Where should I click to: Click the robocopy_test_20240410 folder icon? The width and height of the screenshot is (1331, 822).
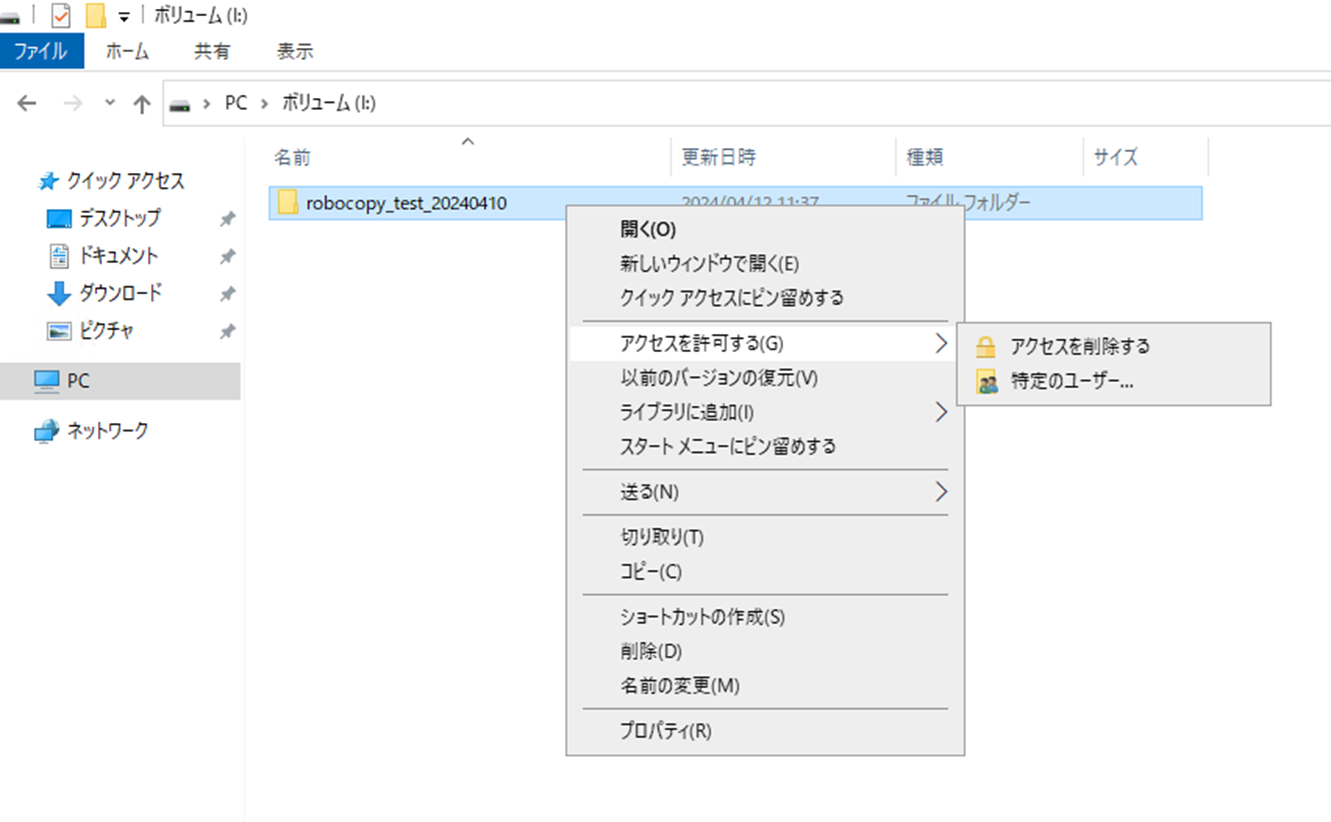click(x=288, y=203)
